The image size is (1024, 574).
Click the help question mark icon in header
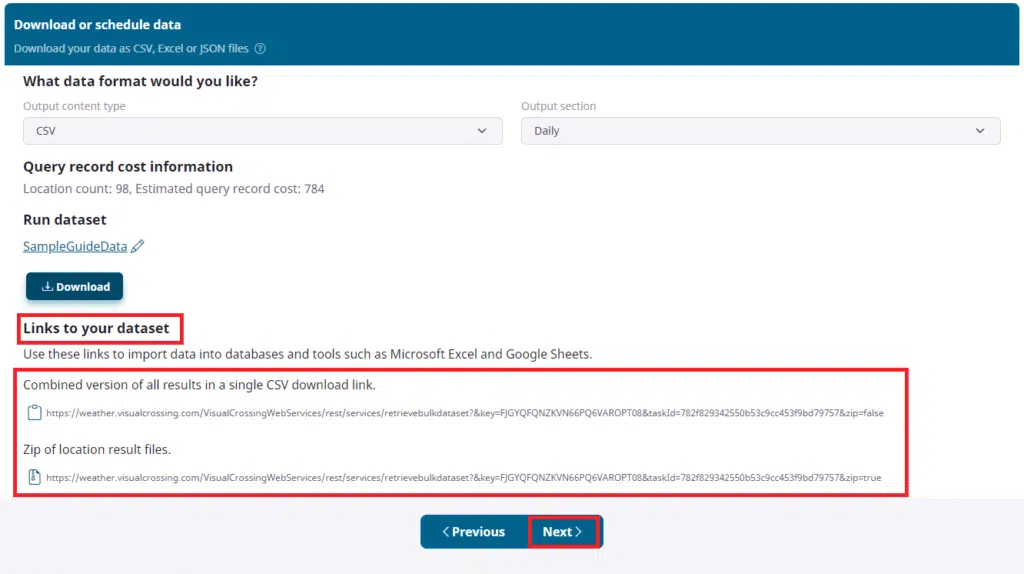coord(260,48)
